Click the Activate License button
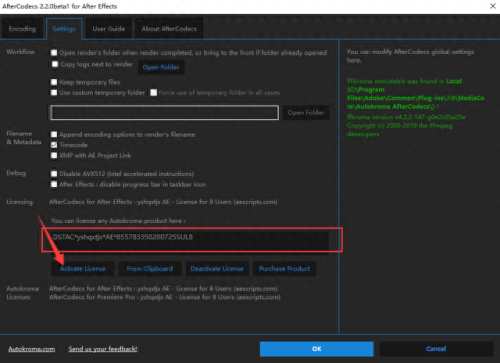 tap(83, 269)
